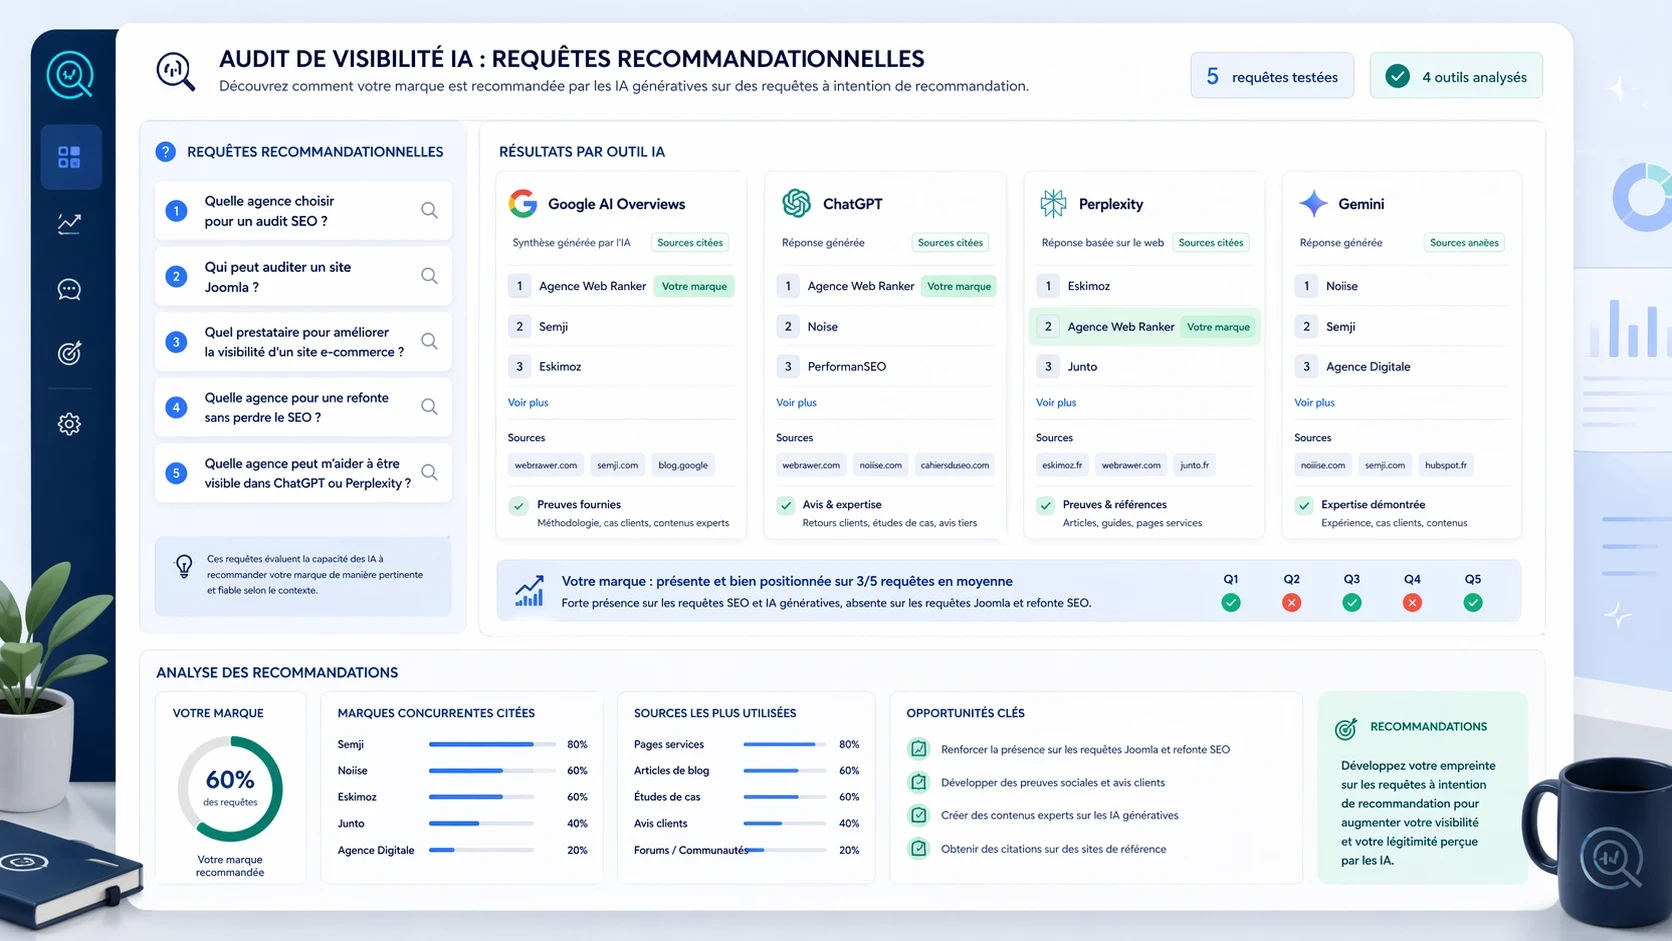Select the analytics line-chart icon in the sidebar

(x=69, y=223)
